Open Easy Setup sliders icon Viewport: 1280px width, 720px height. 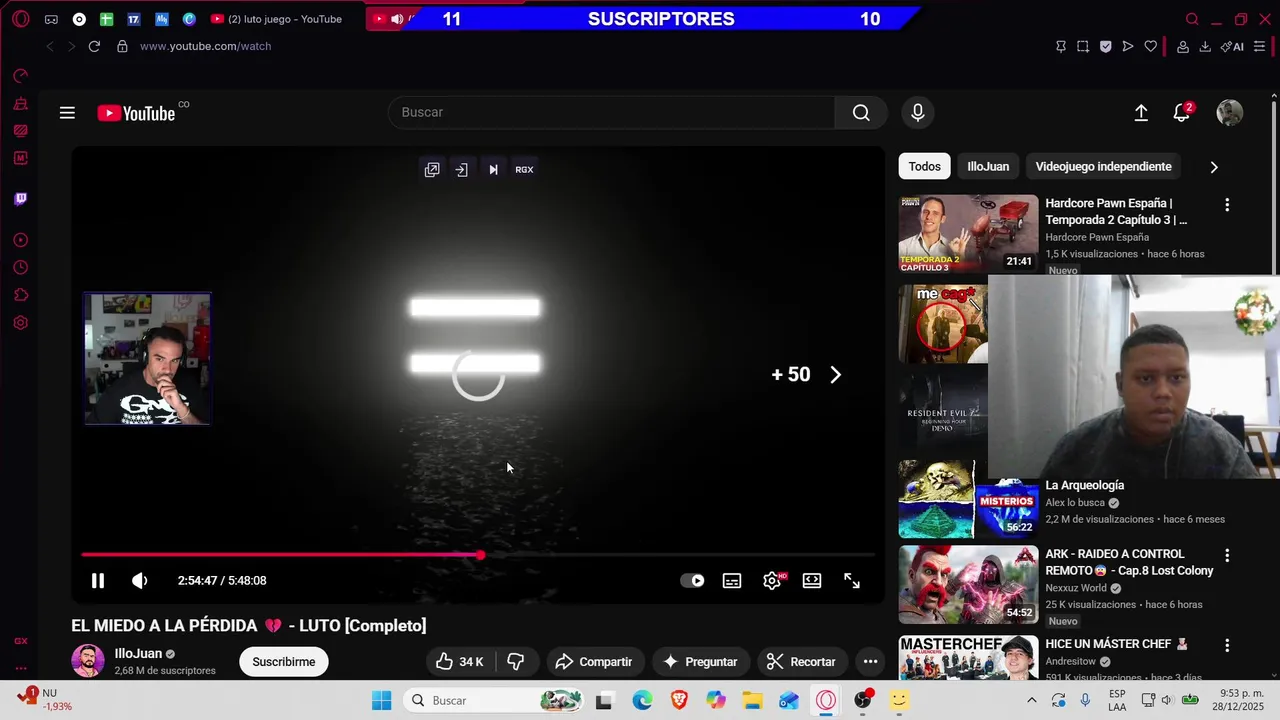(x=1259, y=46)
